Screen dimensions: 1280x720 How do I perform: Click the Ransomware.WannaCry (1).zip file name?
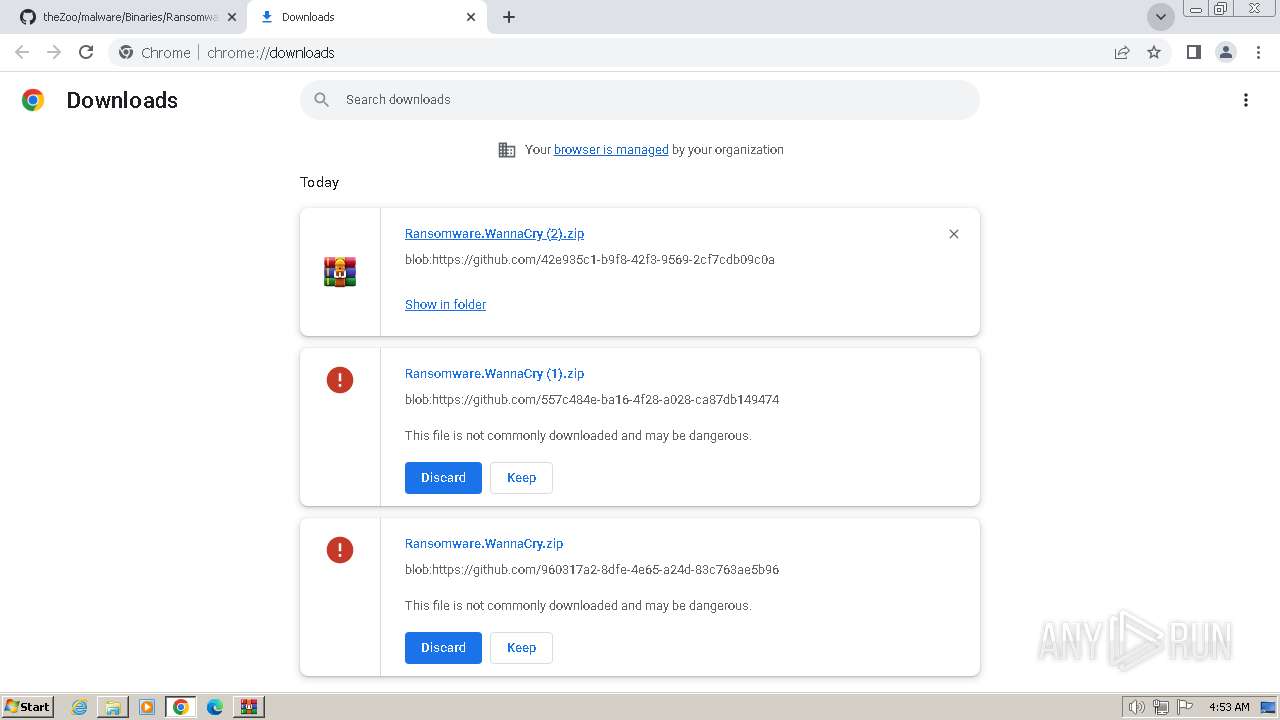tap(494, 373)
